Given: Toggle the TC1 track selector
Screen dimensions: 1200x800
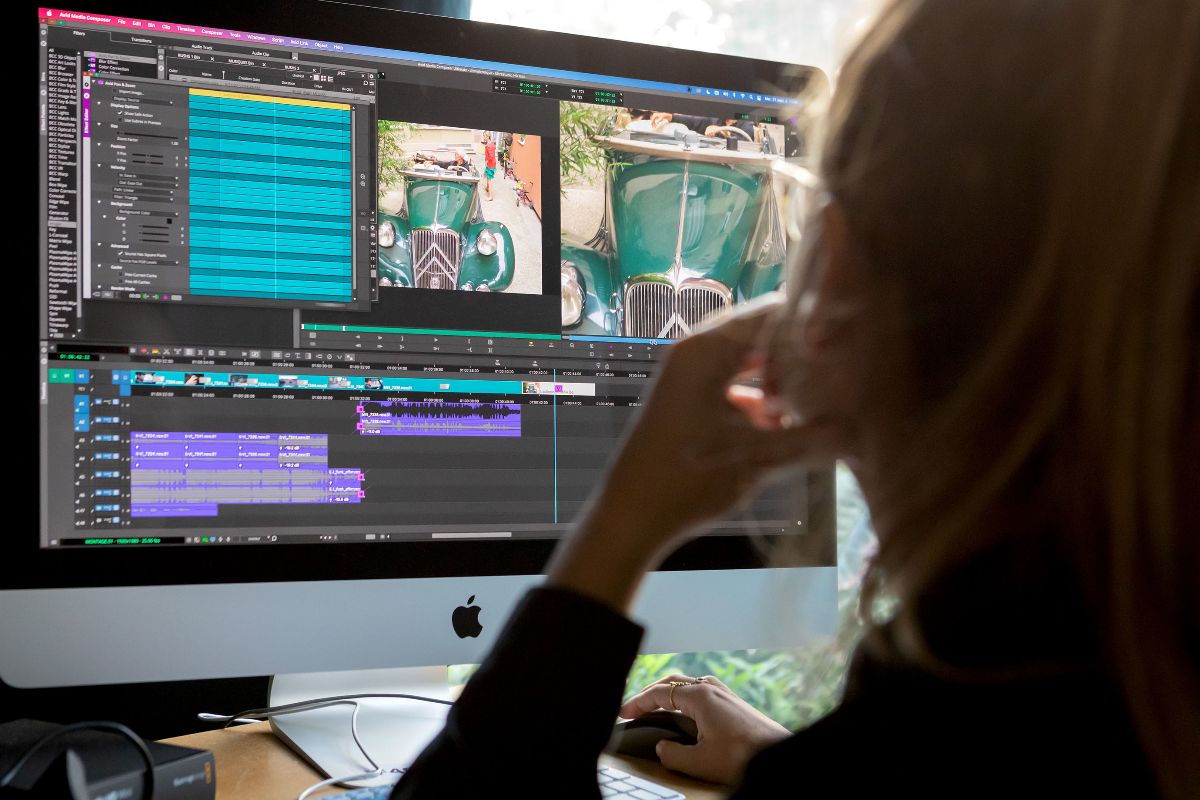Looking at the screenshot, I should (82, 389).
